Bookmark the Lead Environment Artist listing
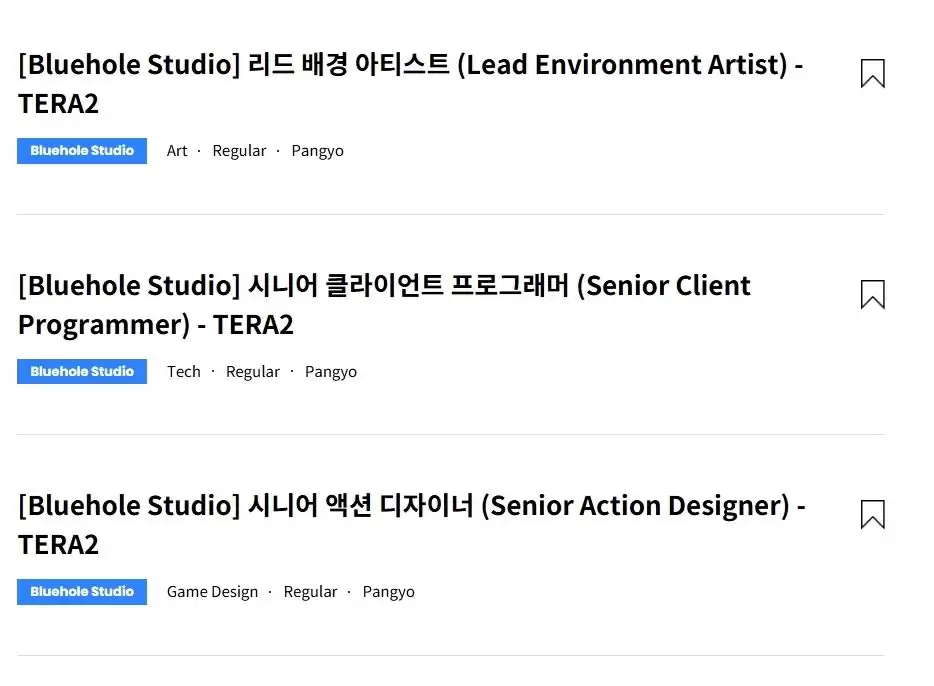The height and width of the screenshot is (686, 934). point(871,72)
